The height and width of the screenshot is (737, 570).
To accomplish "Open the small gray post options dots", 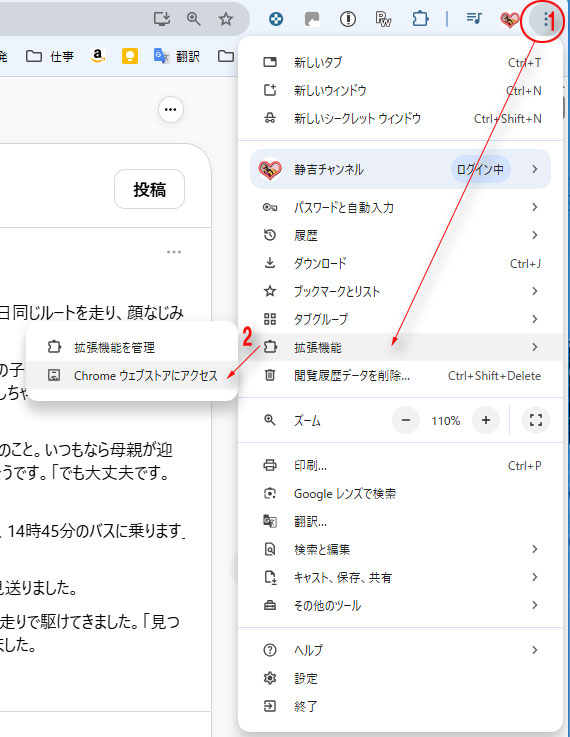I will pos(174,252).
